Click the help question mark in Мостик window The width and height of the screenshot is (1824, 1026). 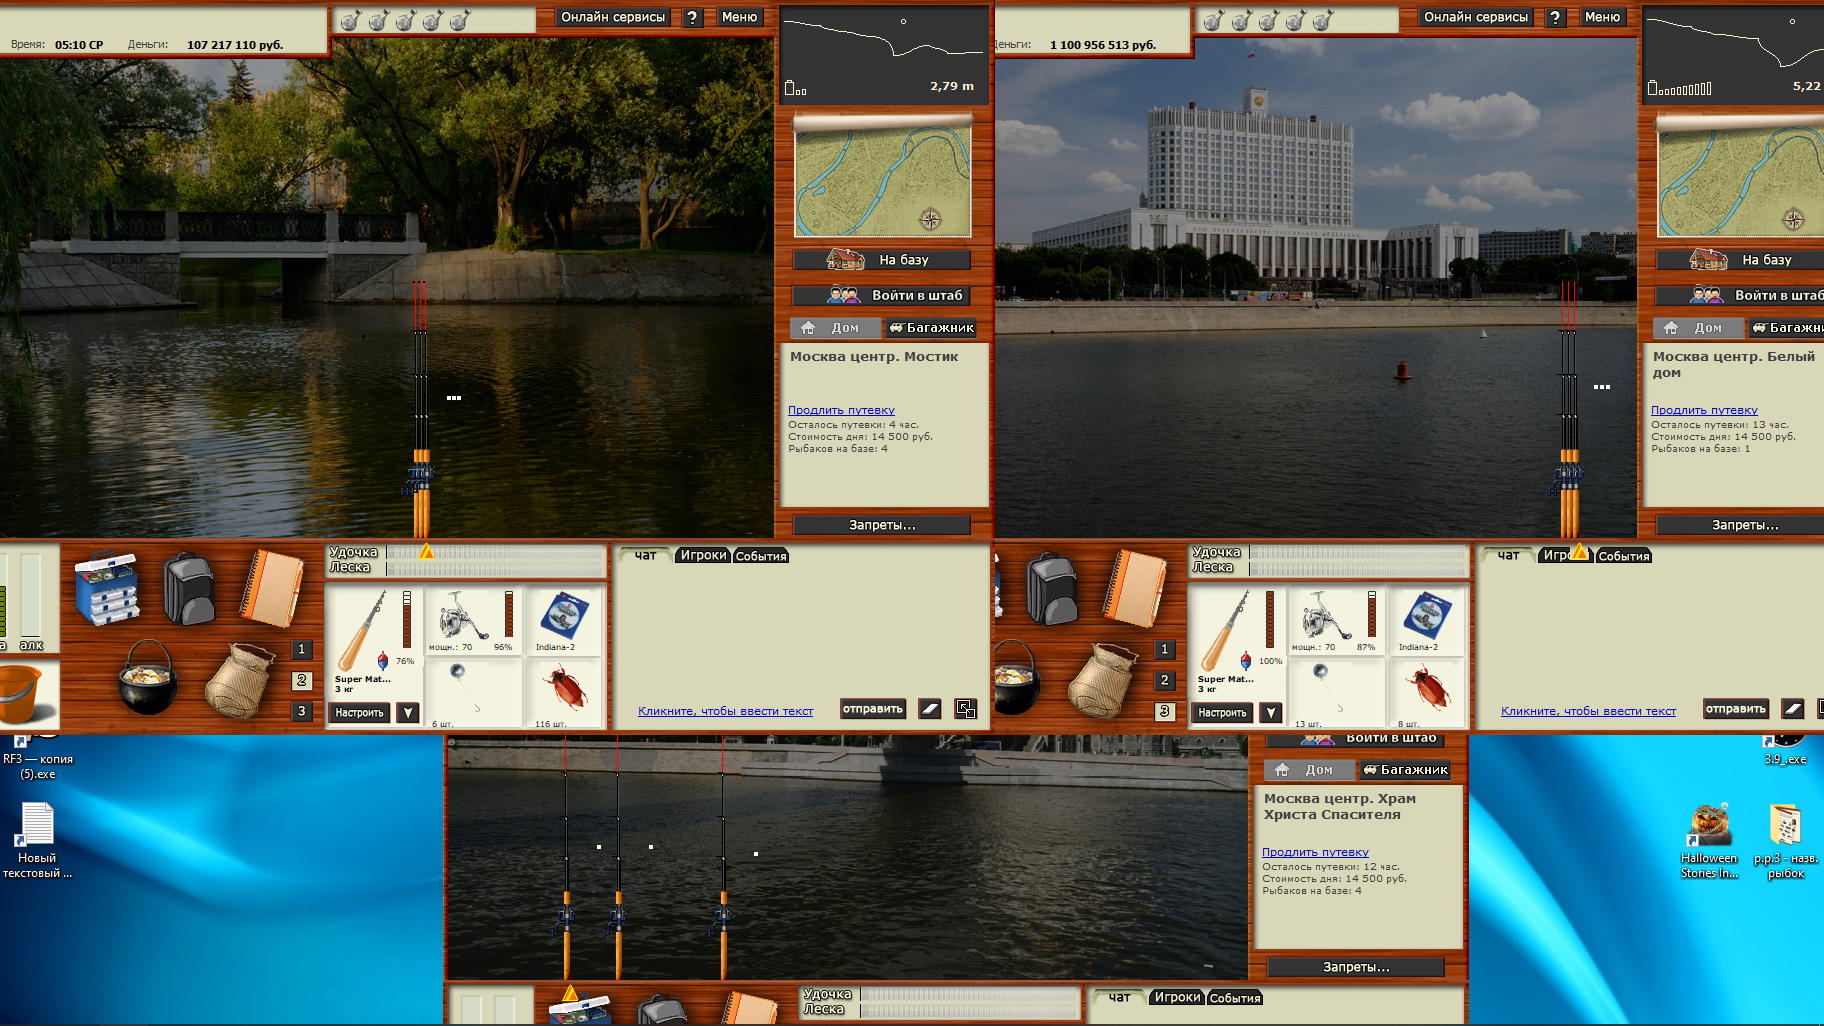point(692,17)
